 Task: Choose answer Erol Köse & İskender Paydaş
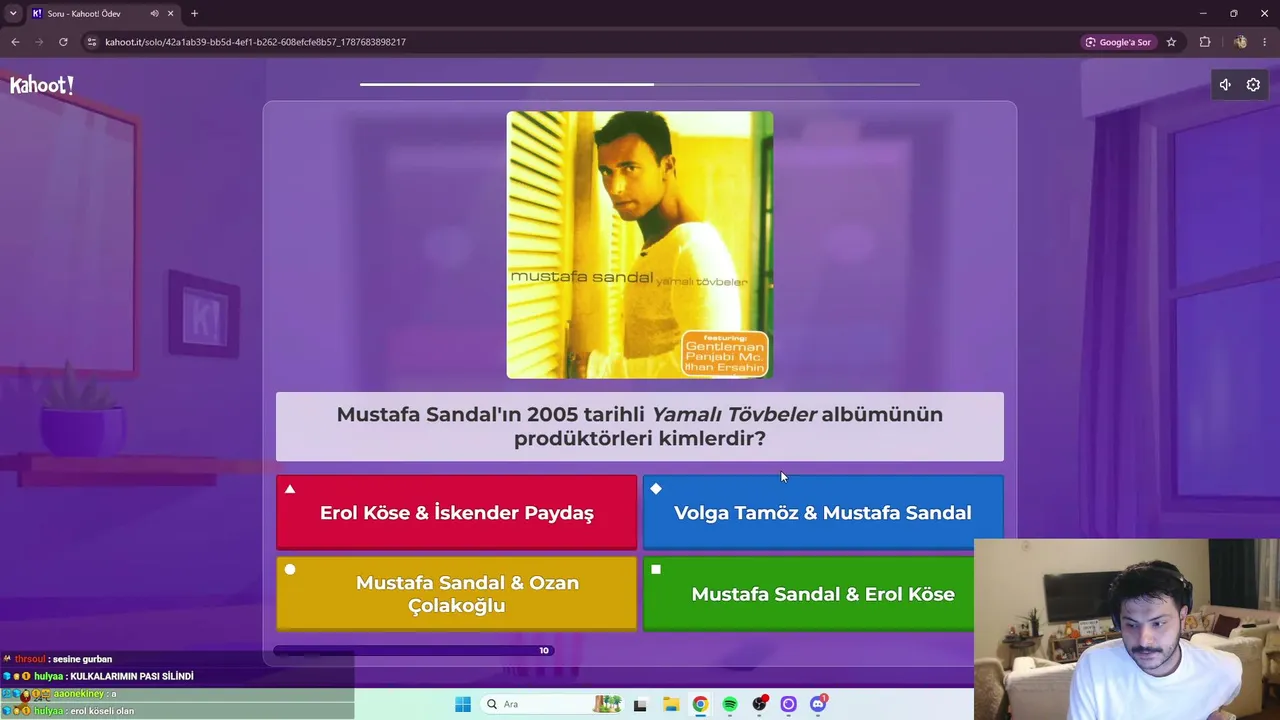click(456, 512)
